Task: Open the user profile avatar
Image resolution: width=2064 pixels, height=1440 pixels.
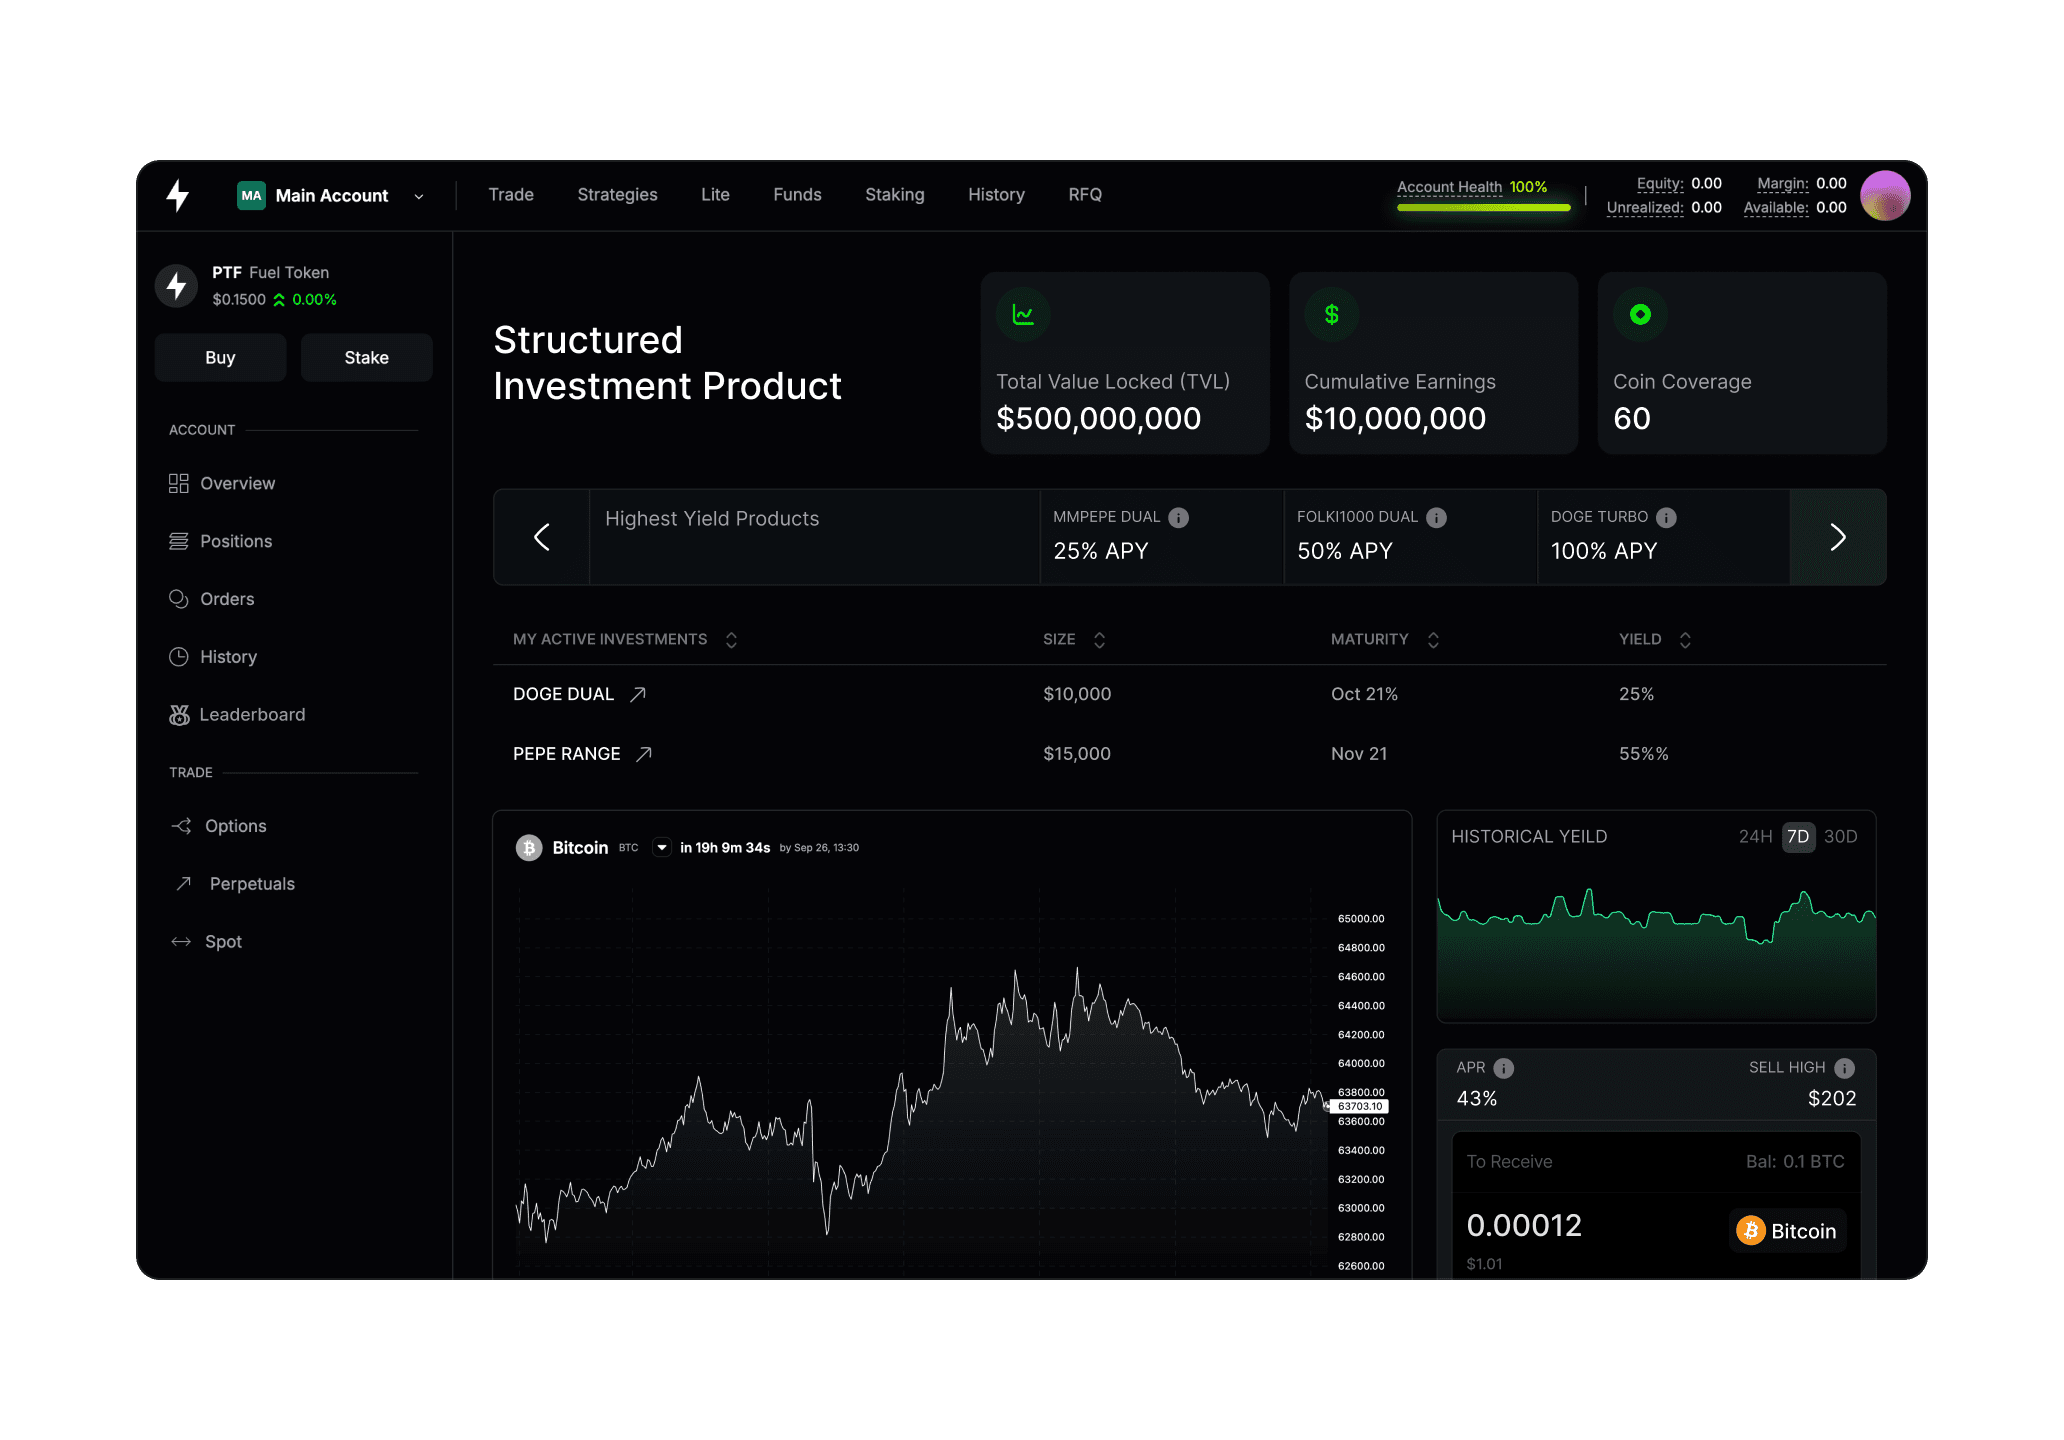Action: click(1885, 195)
